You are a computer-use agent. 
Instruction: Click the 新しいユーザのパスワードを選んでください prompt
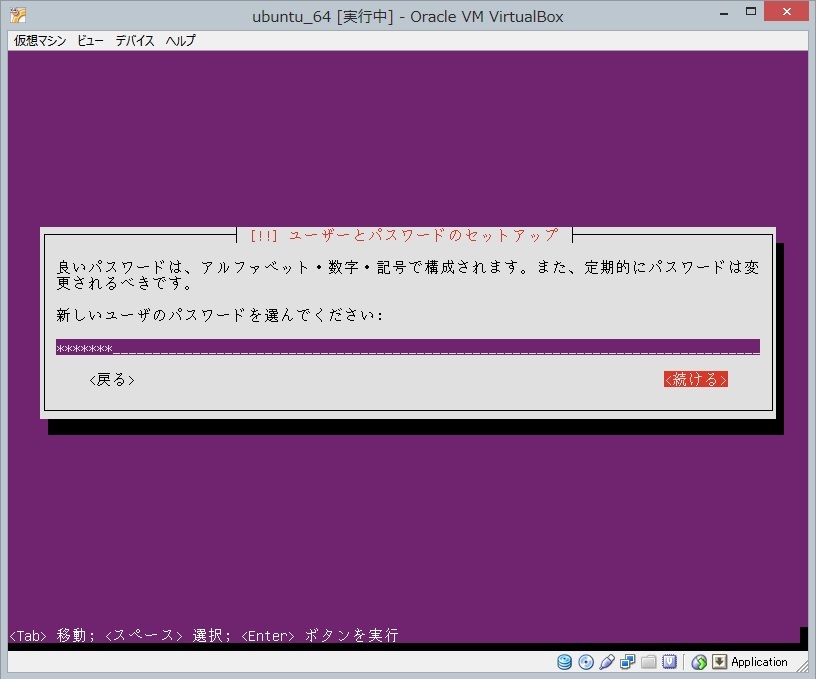pyautogui.click(x=220, y=315)
